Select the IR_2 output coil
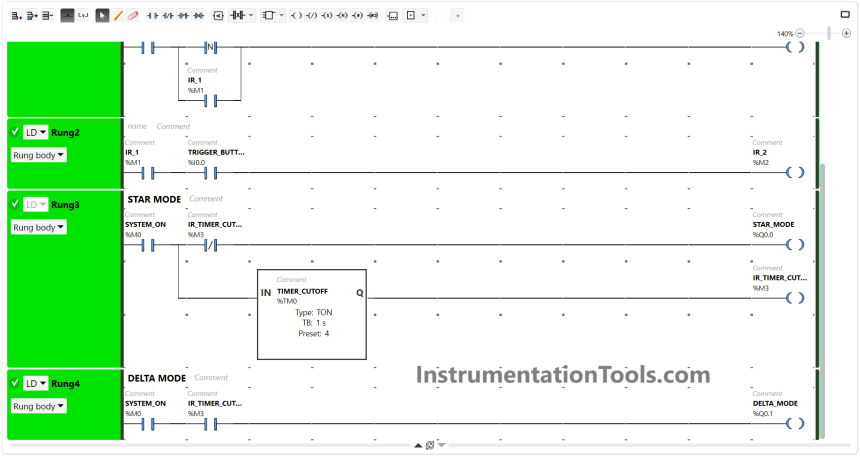The width and height of the screenshot is (860, 456). tap(795, 172)
